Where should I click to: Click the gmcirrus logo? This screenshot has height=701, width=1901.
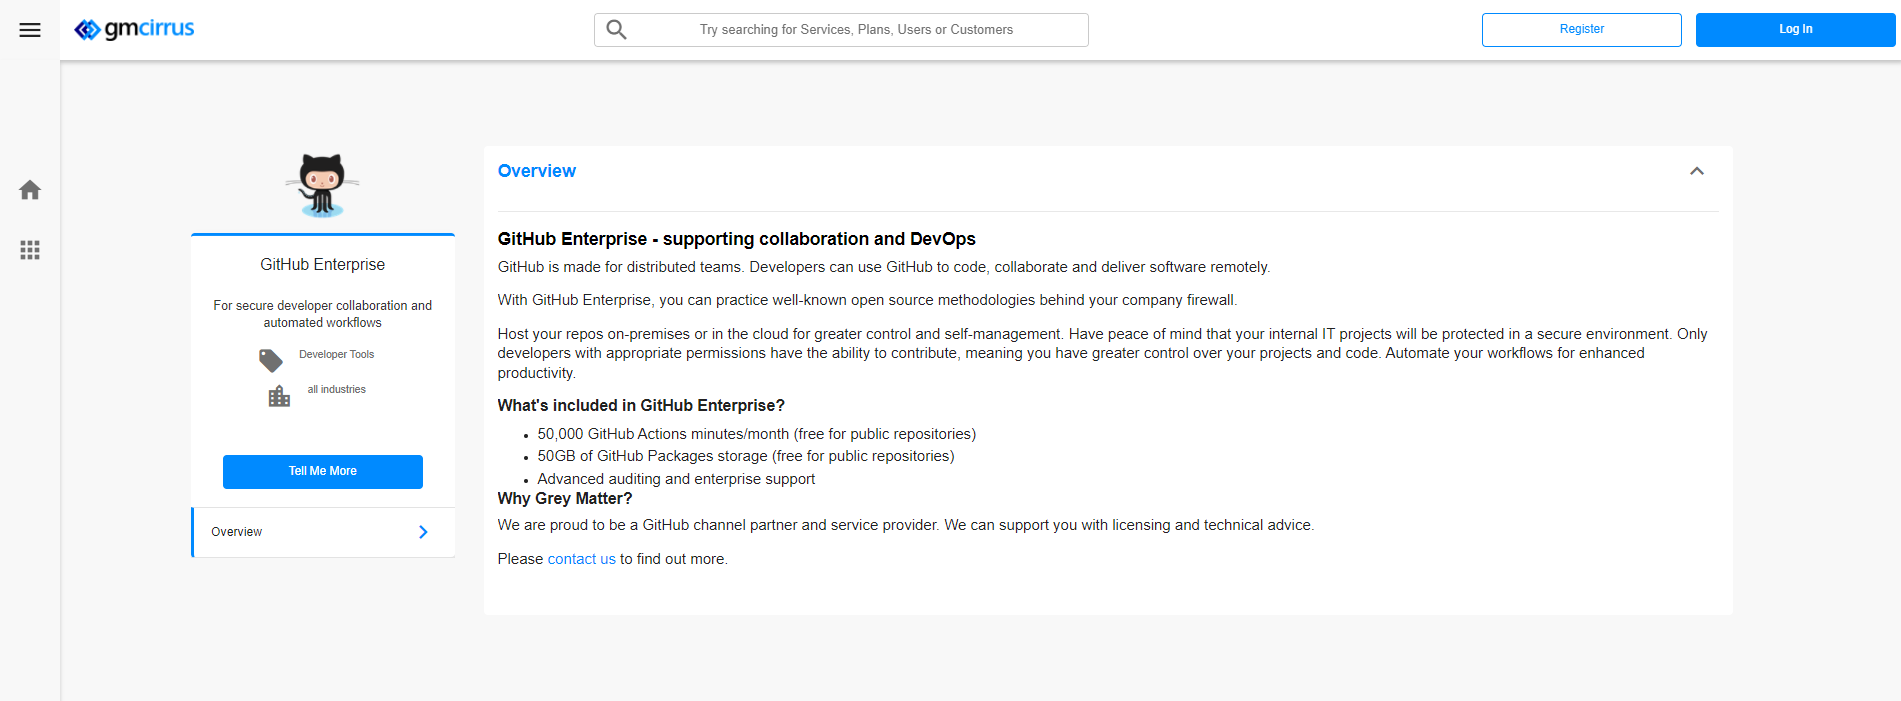click(134, 29)
